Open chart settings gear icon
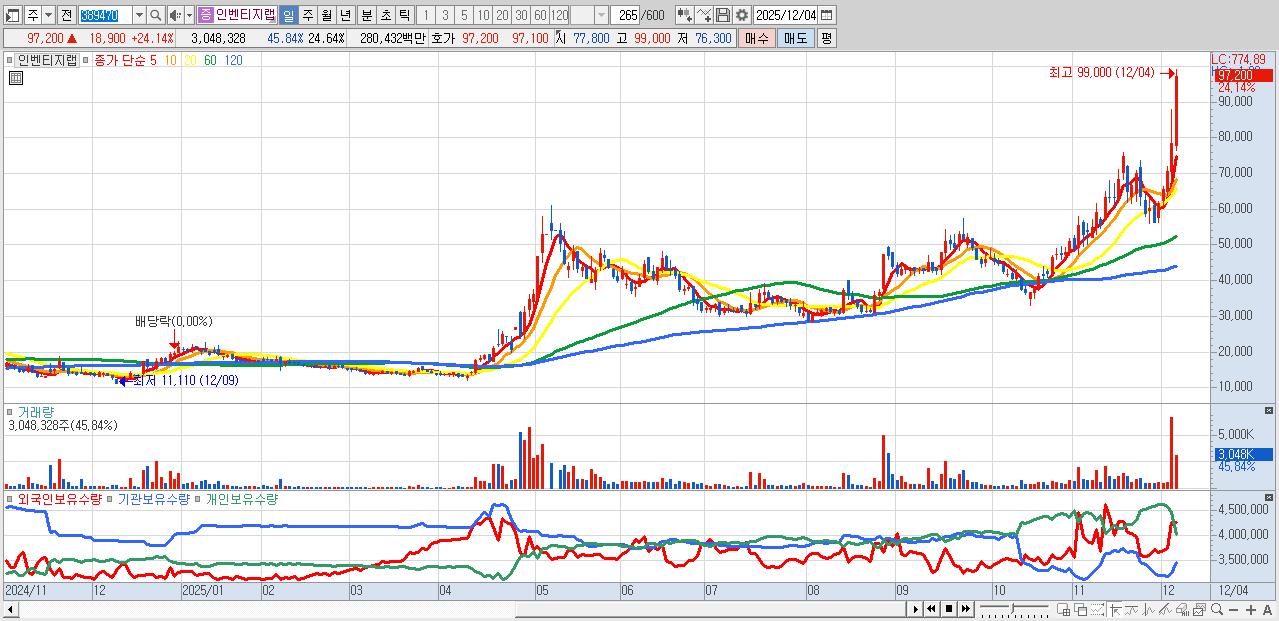The width and height of the screenshot is (1279, 621). point(742,15)
